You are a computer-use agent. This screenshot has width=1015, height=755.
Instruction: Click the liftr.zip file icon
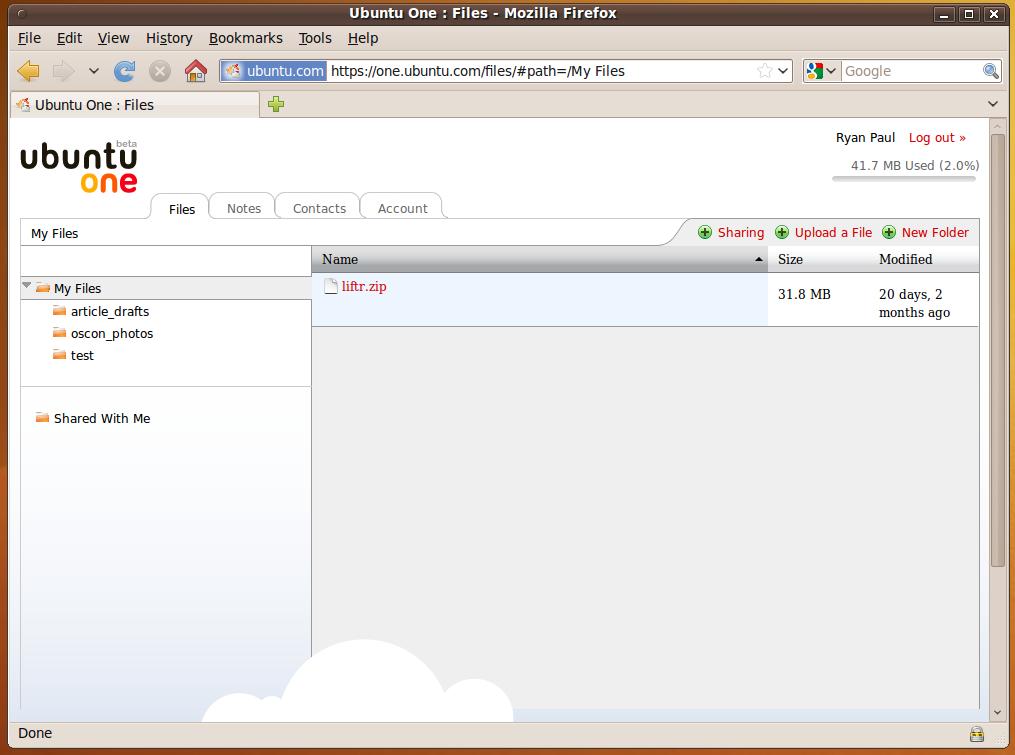coord(331,286)
